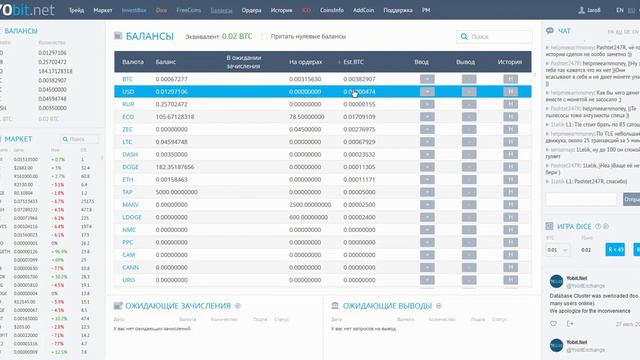Click 184.17128318 in sidebar balances
640x360 pixels.
[55, 71]
